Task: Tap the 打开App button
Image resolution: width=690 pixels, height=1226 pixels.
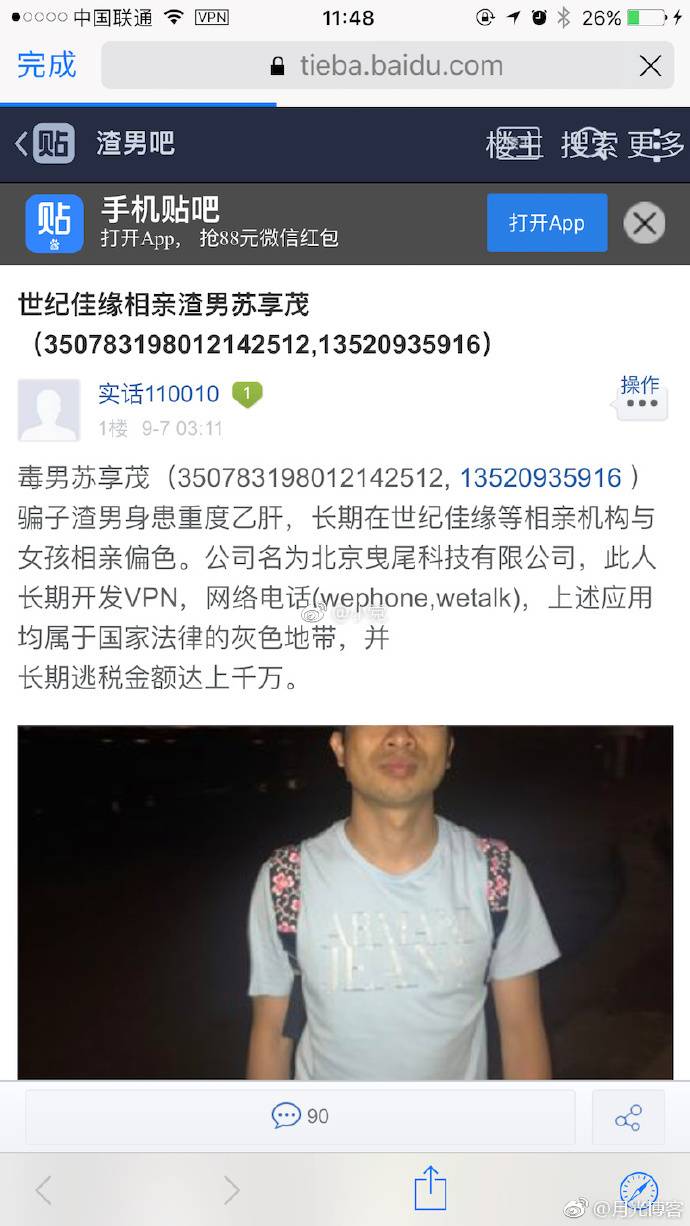Action: click(x=547, y=223)
